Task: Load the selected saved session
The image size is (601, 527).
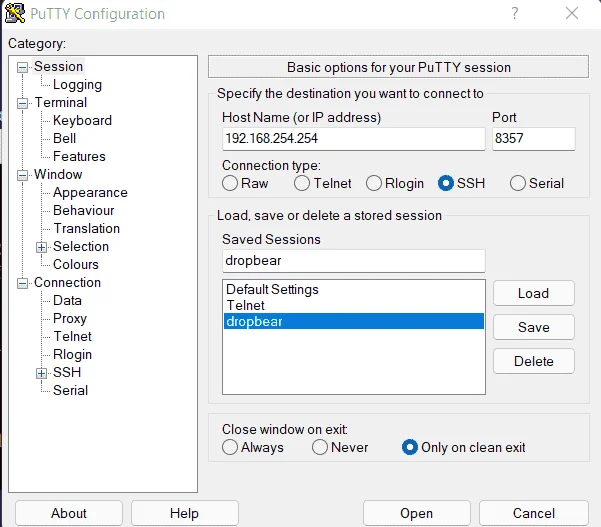Action: (x=534, y=293)
